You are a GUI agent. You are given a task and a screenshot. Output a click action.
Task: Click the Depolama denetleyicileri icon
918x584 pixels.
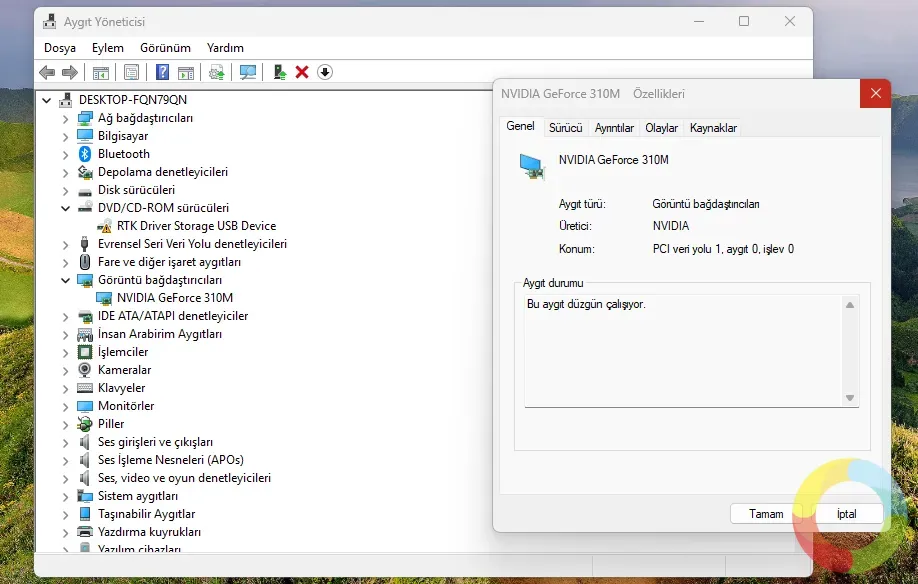coord(85,172)
